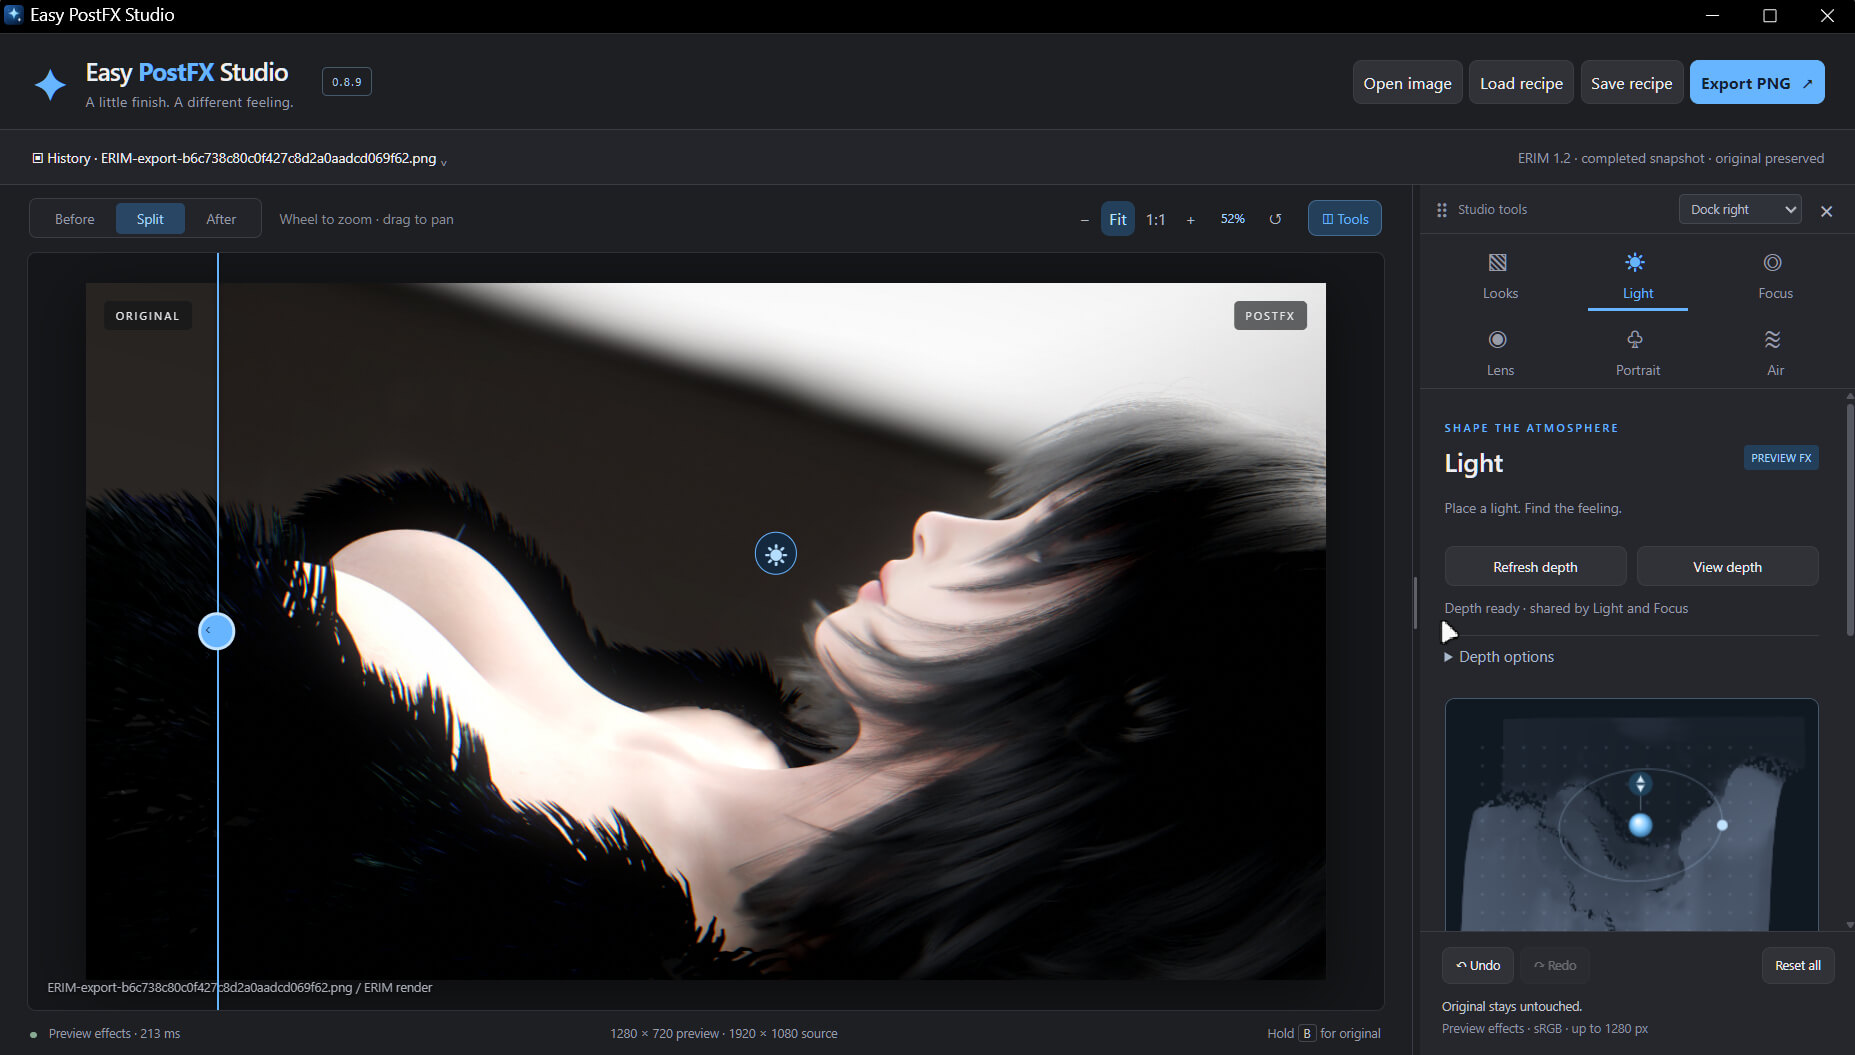Viewport: 1855px width, 1055px height.
Task: Expand the Depth options section
Action: 1499,657
